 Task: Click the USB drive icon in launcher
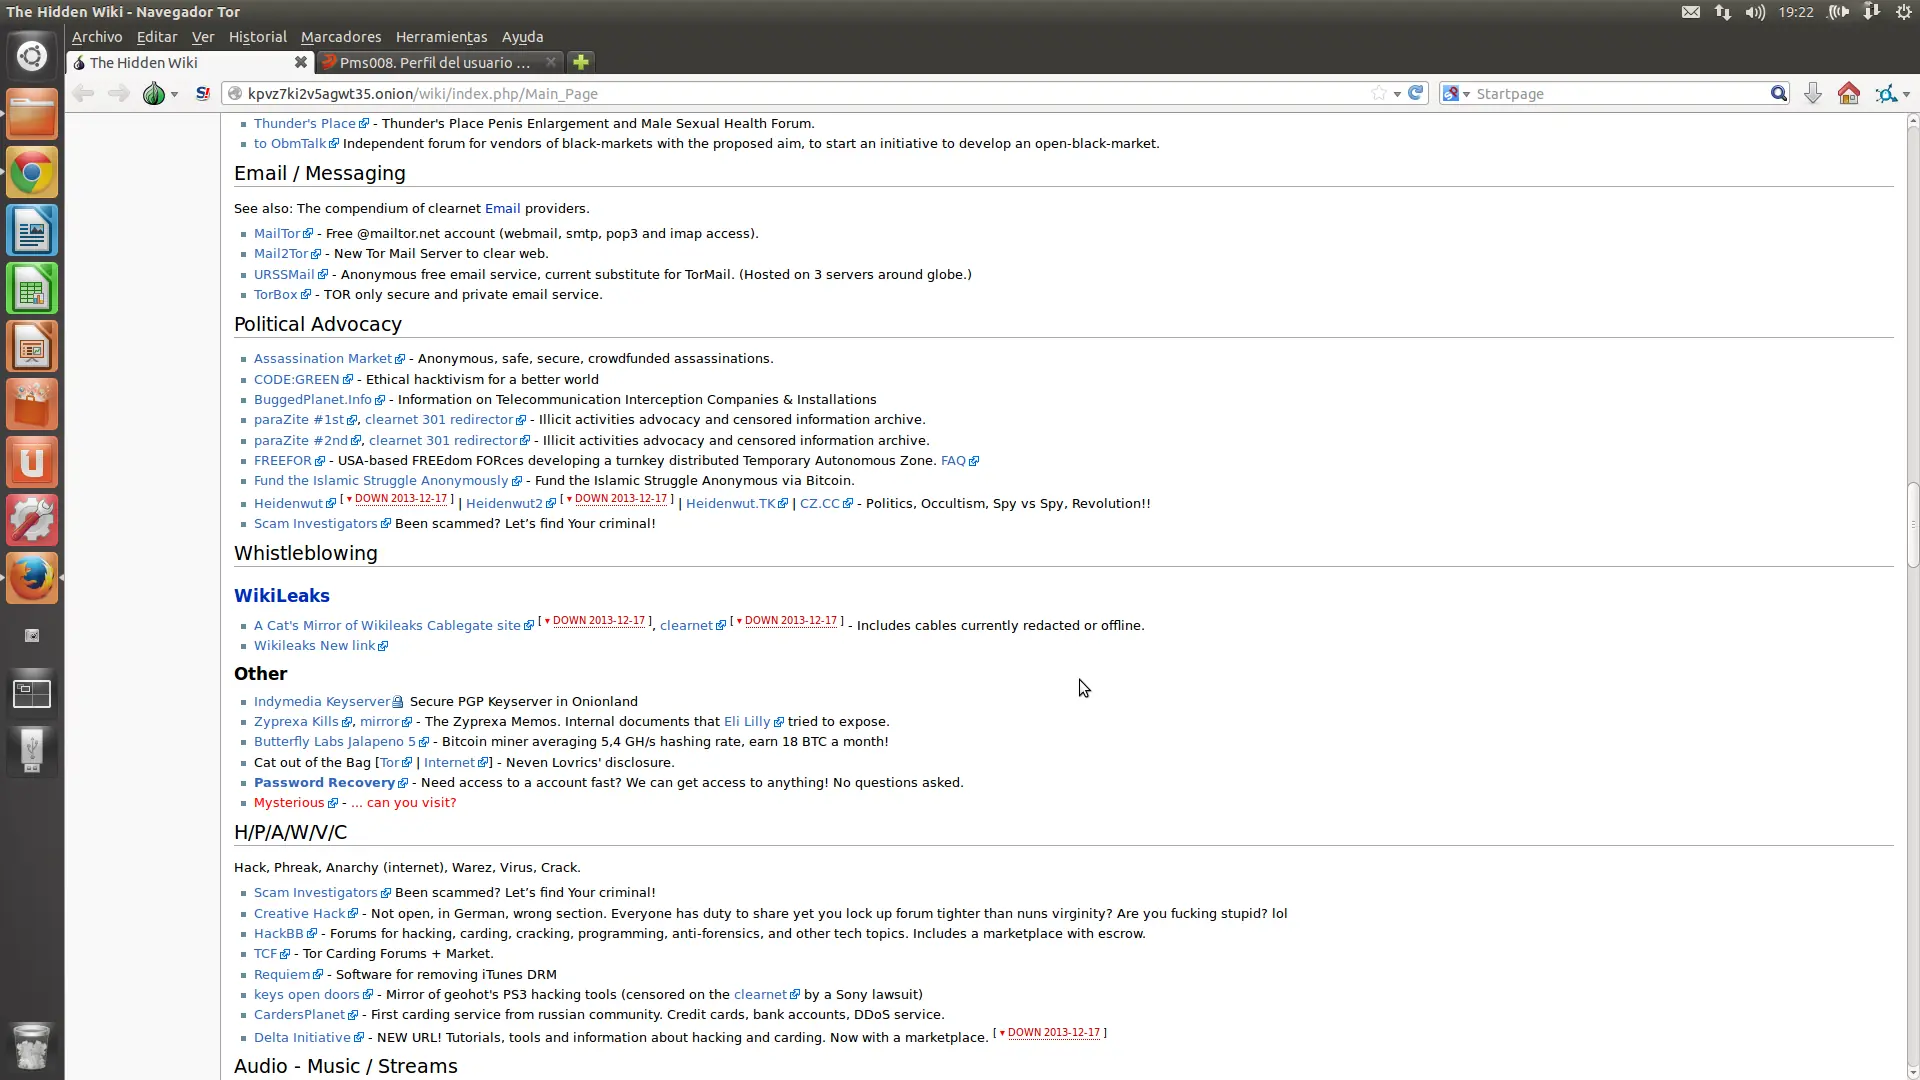32,751
